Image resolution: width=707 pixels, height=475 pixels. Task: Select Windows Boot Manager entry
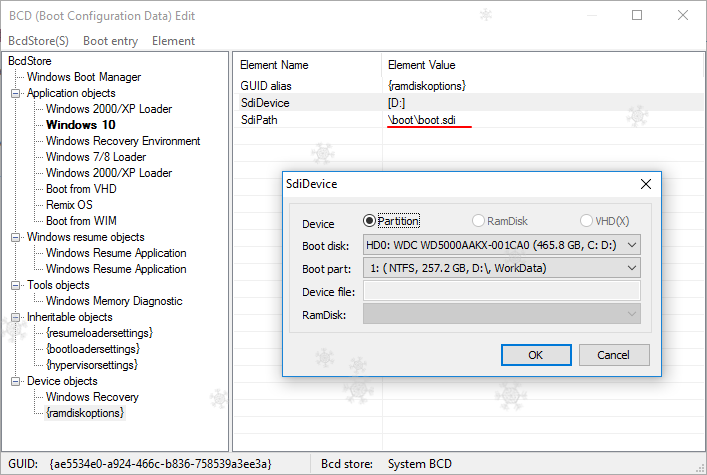(x=84, y=77)
